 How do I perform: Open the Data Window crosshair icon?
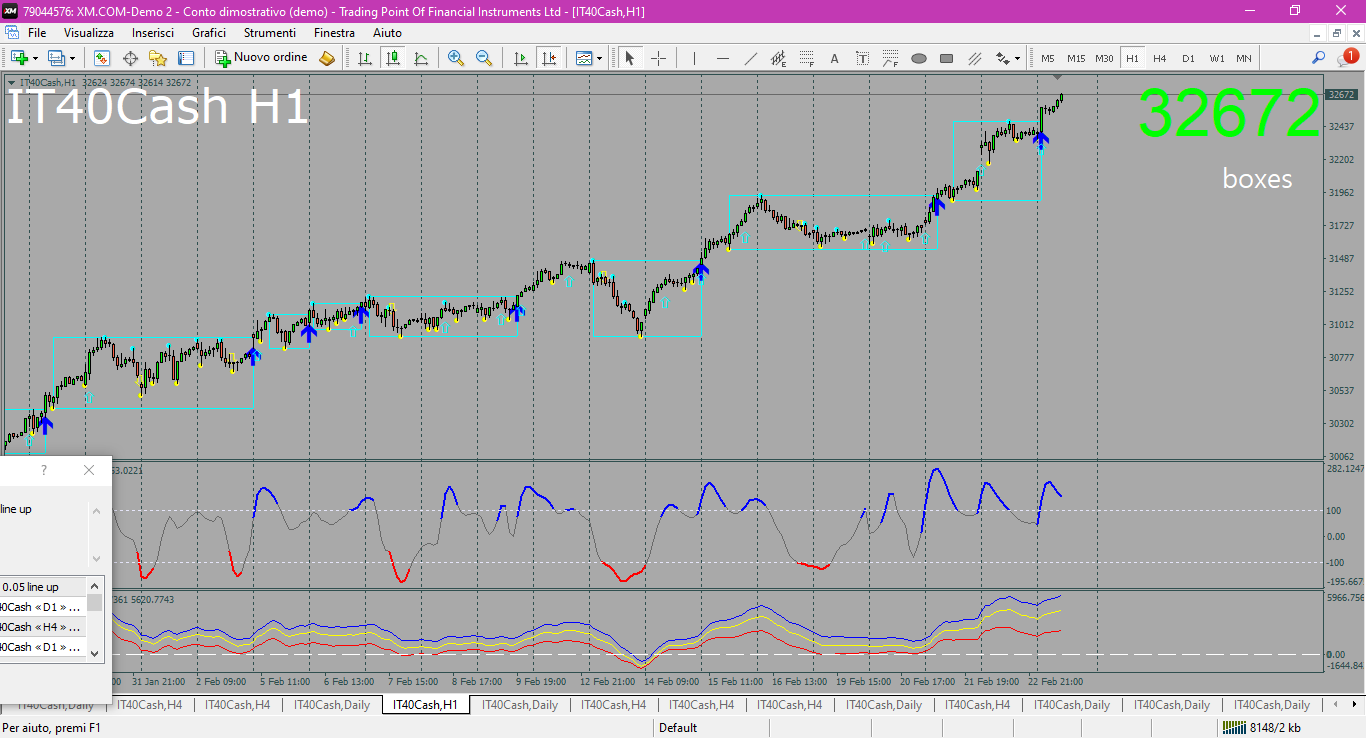point(130,58)
